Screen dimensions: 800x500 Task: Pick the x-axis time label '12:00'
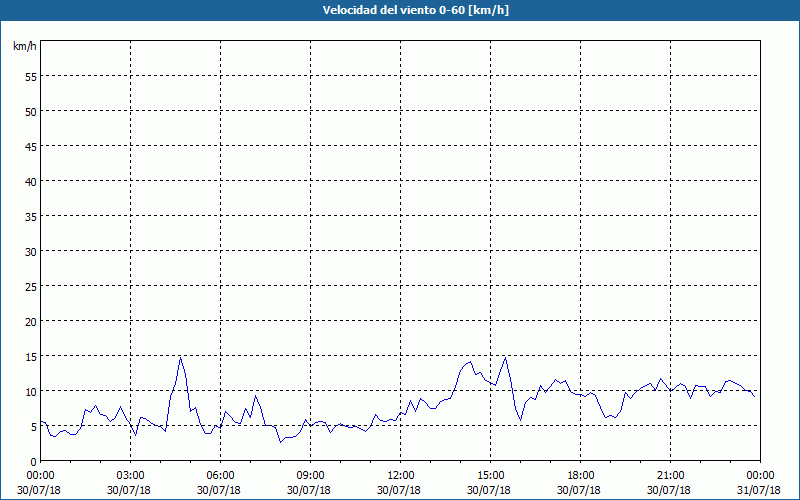coord(401,476)
